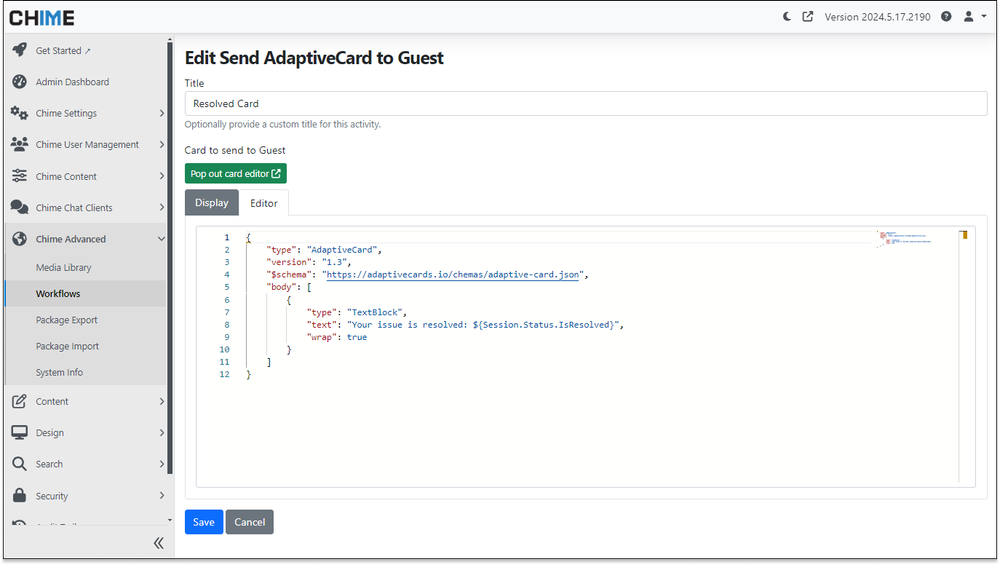Switch to the Display tab
Viewport: 1000px width, 565px height.
[212, 202]
